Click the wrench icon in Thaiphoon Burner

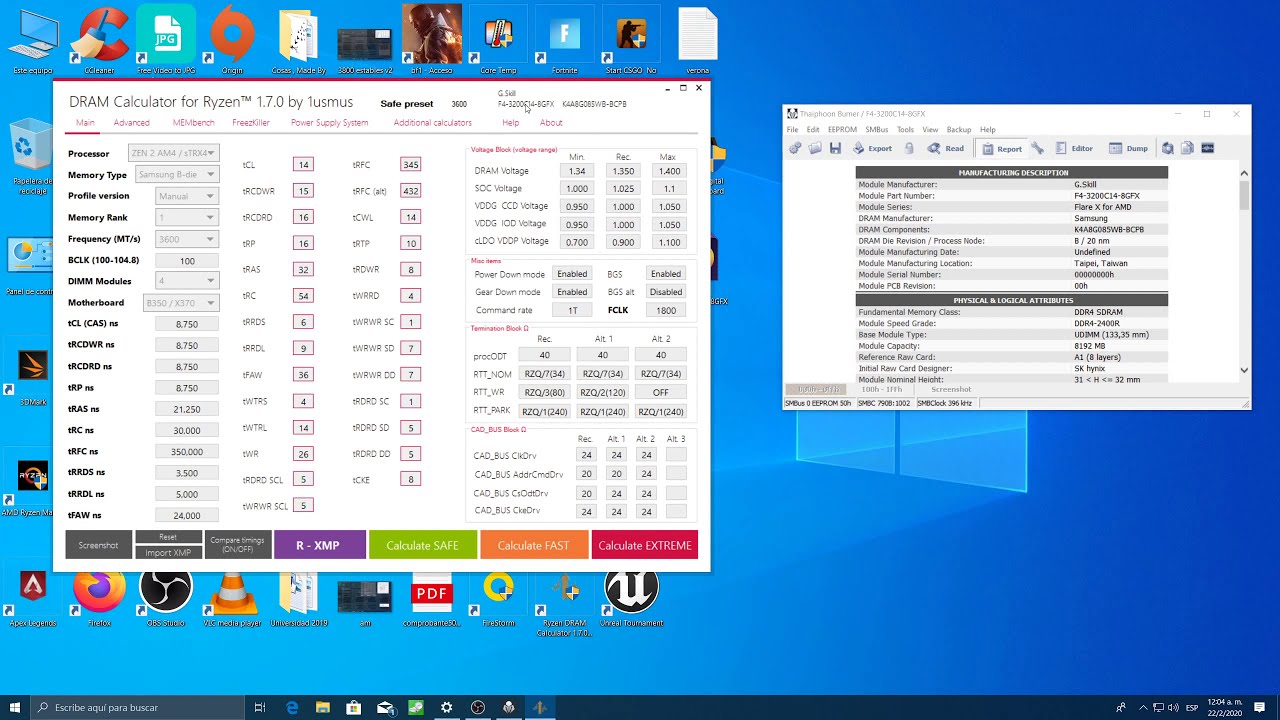[x=1037, y=148]
